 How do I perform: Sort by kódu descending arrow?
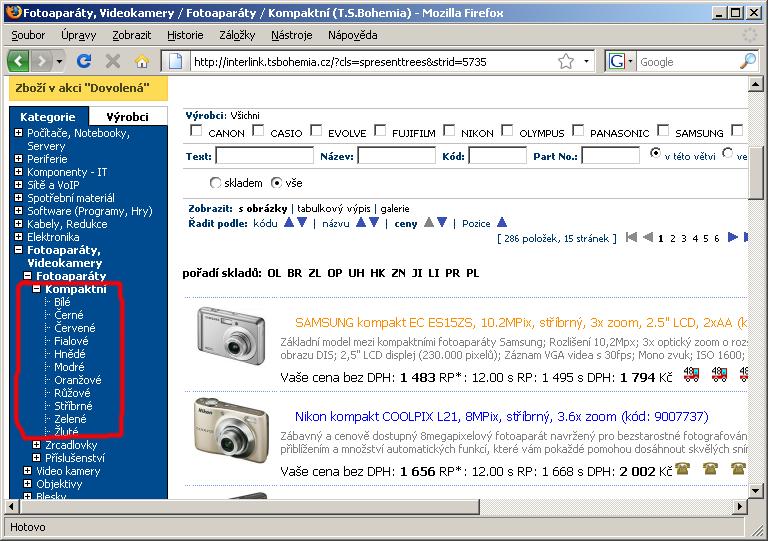pos(302,223)
